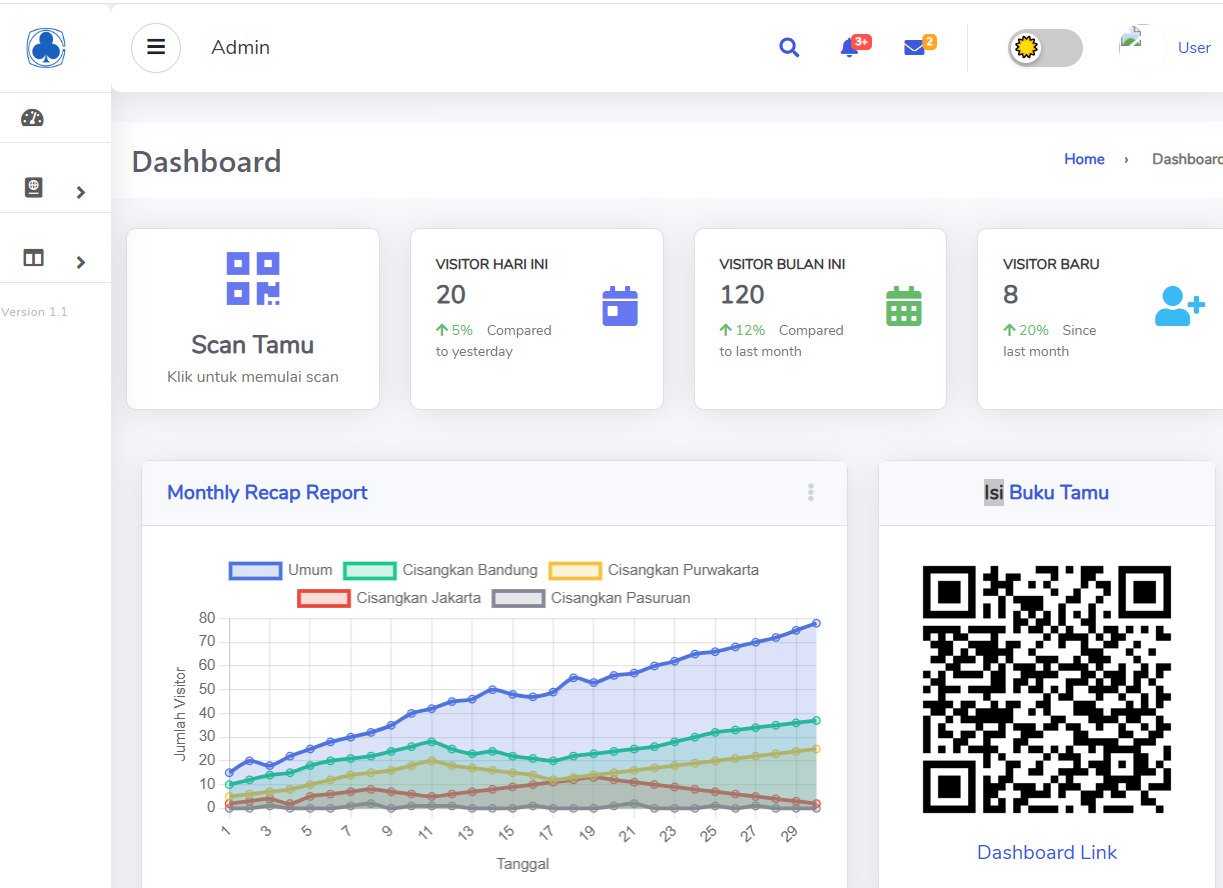The image size is (1223, 888).
Task: Toggle Cisangkan Bandung legend item
Action: 441,570
